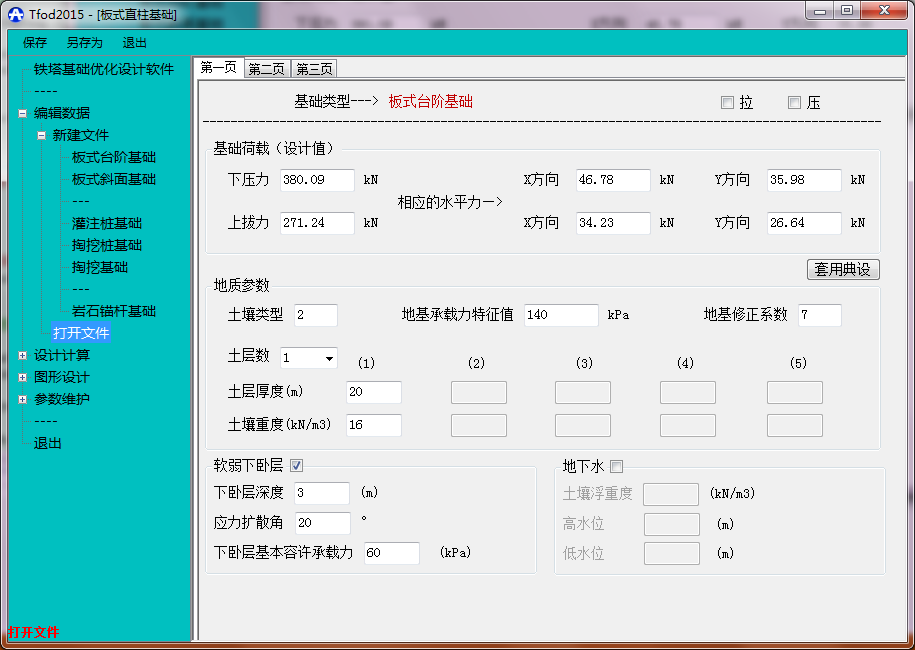
Task: Select 板式斜面基础 in the tree
Action: point(114,179)
